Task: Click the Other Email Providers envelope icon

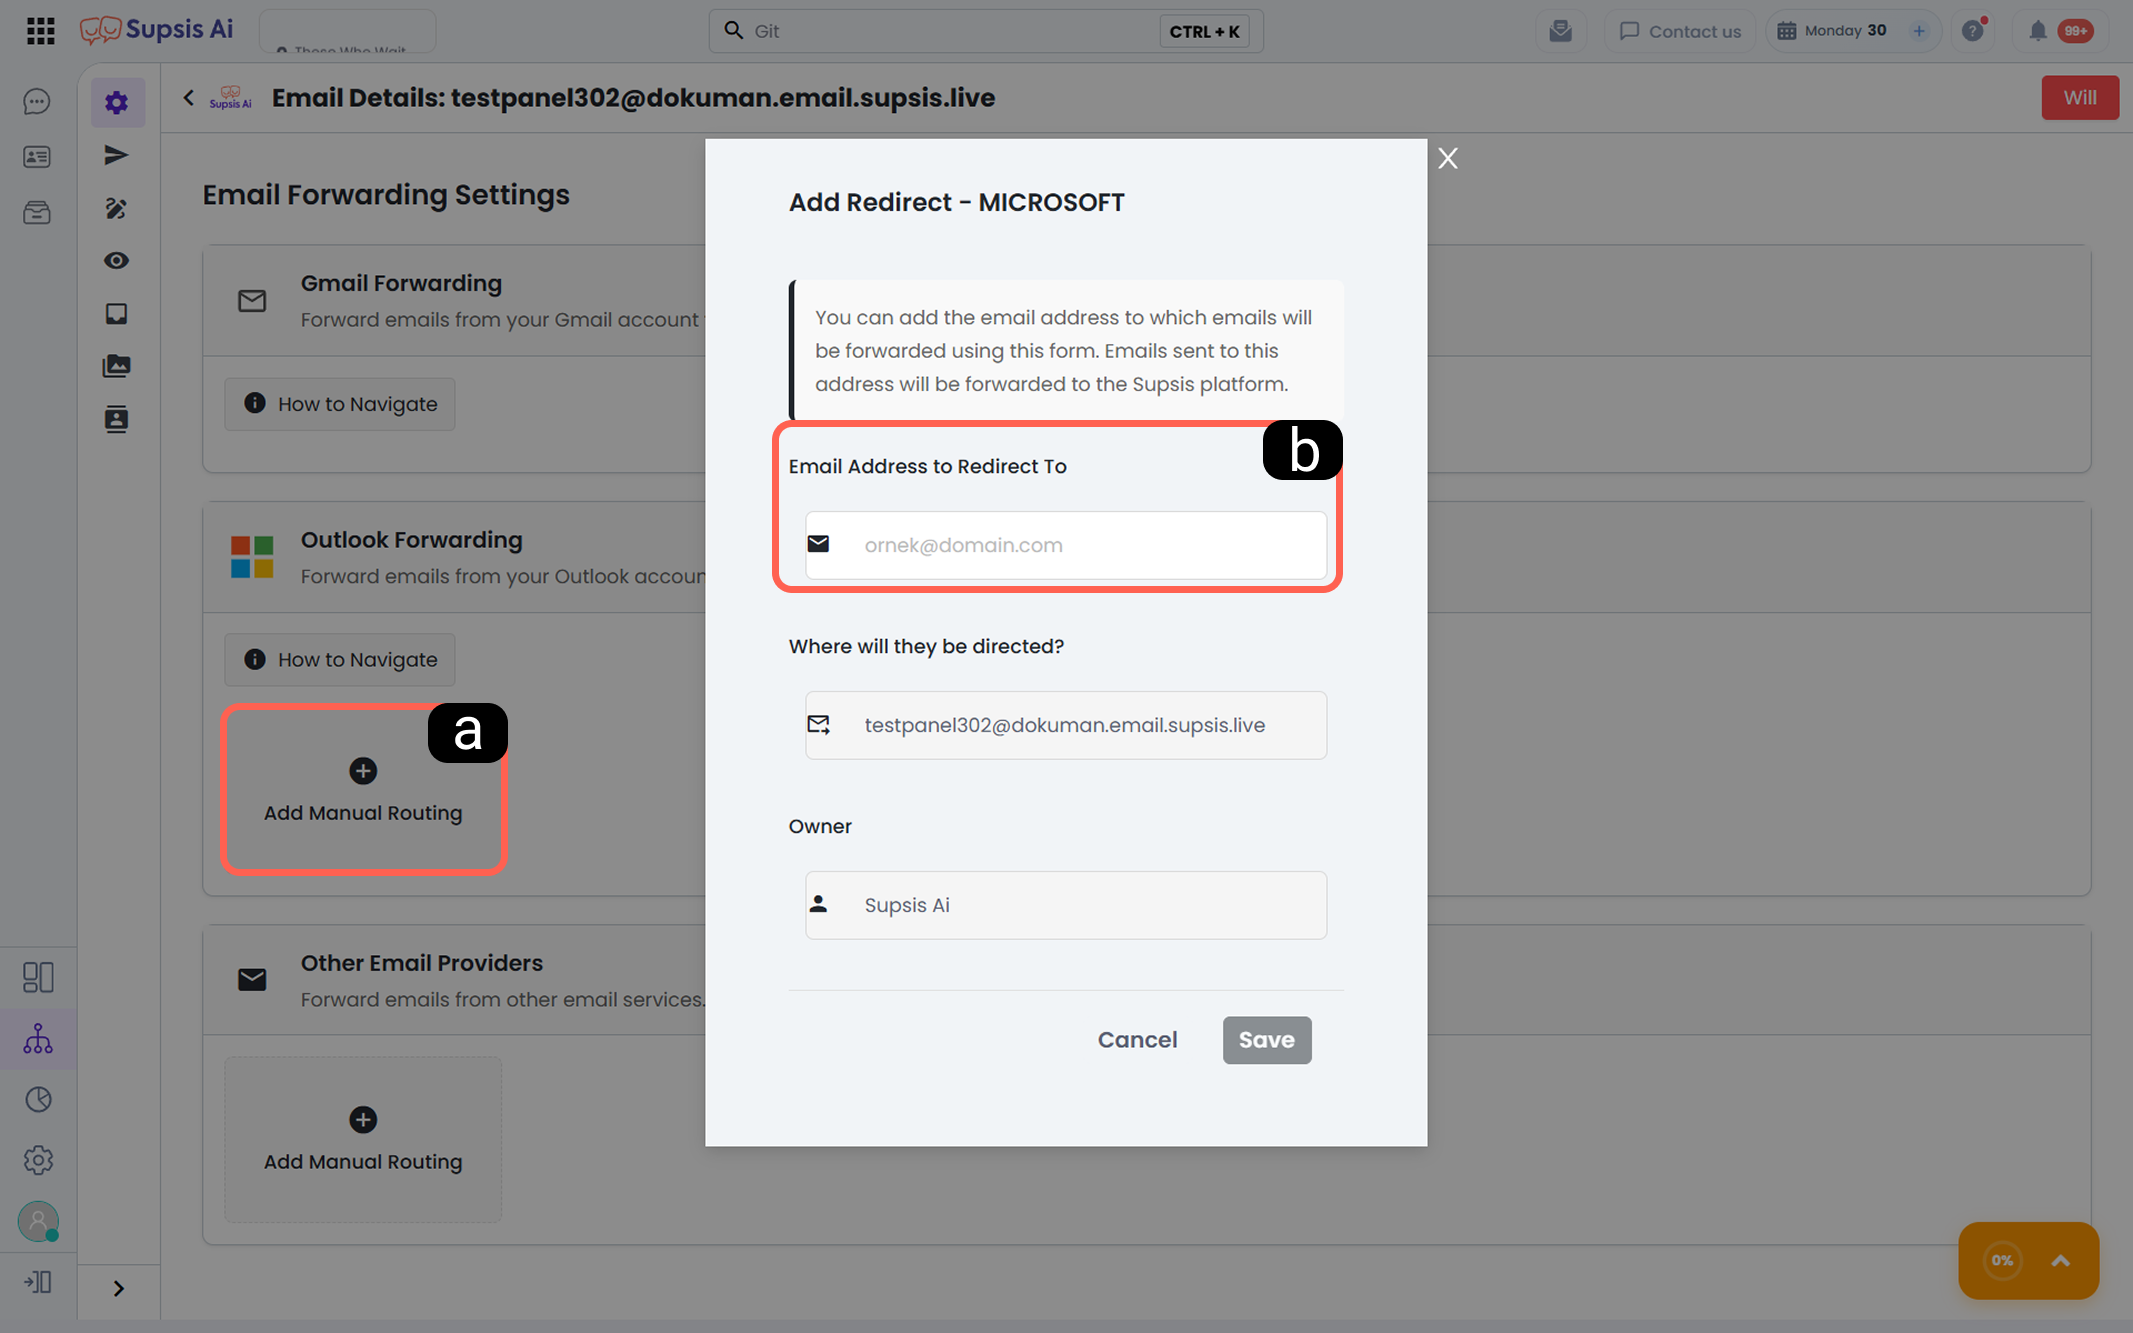Action: [x=252, y=980]
